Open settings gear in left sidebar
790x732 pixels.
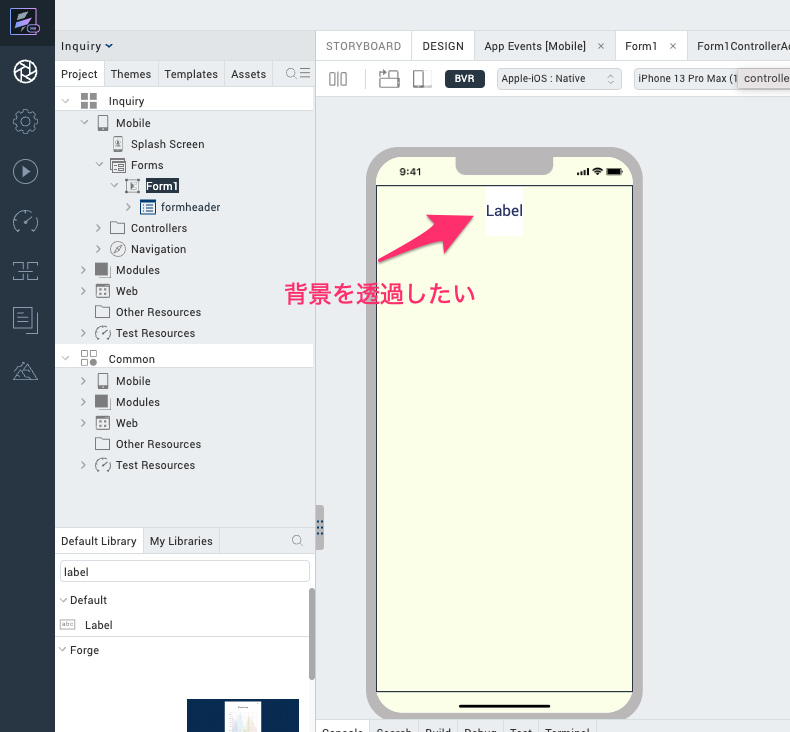(25, 121)
